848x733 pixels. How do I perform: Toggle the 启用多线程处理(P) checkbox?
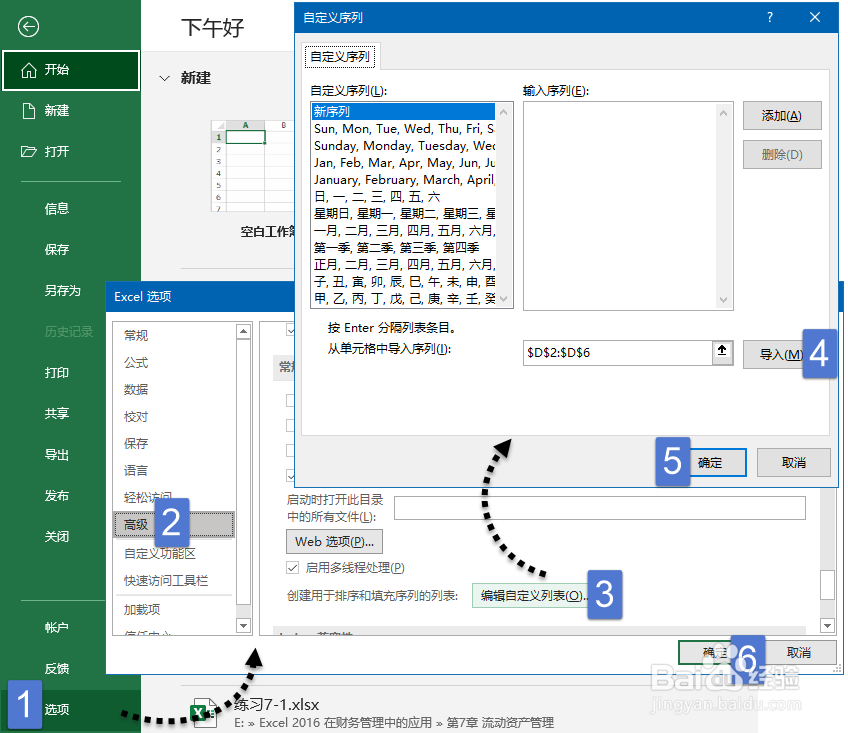(293, 567)
